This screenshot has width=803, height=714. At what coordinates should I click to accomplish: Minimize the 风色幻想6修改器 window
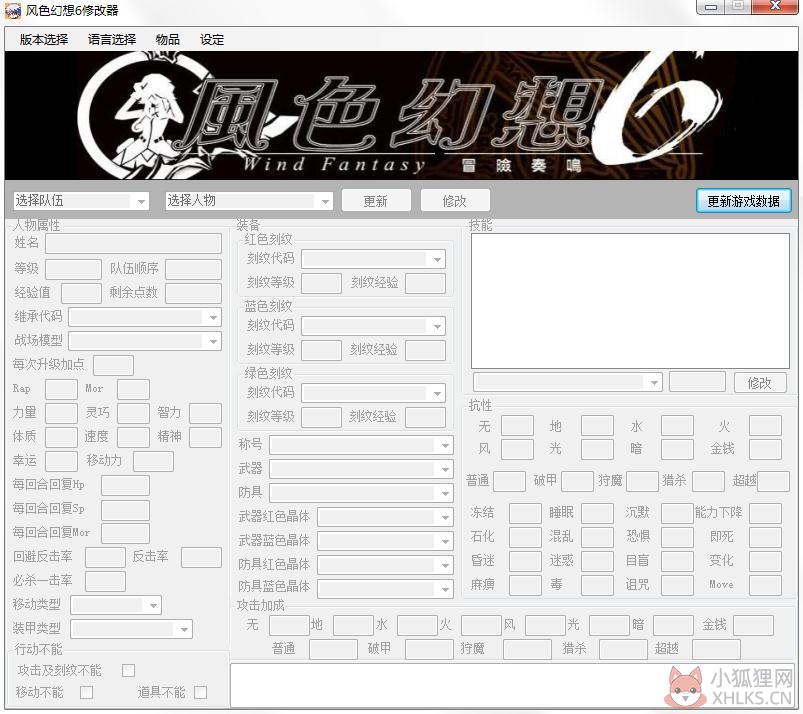710,6
